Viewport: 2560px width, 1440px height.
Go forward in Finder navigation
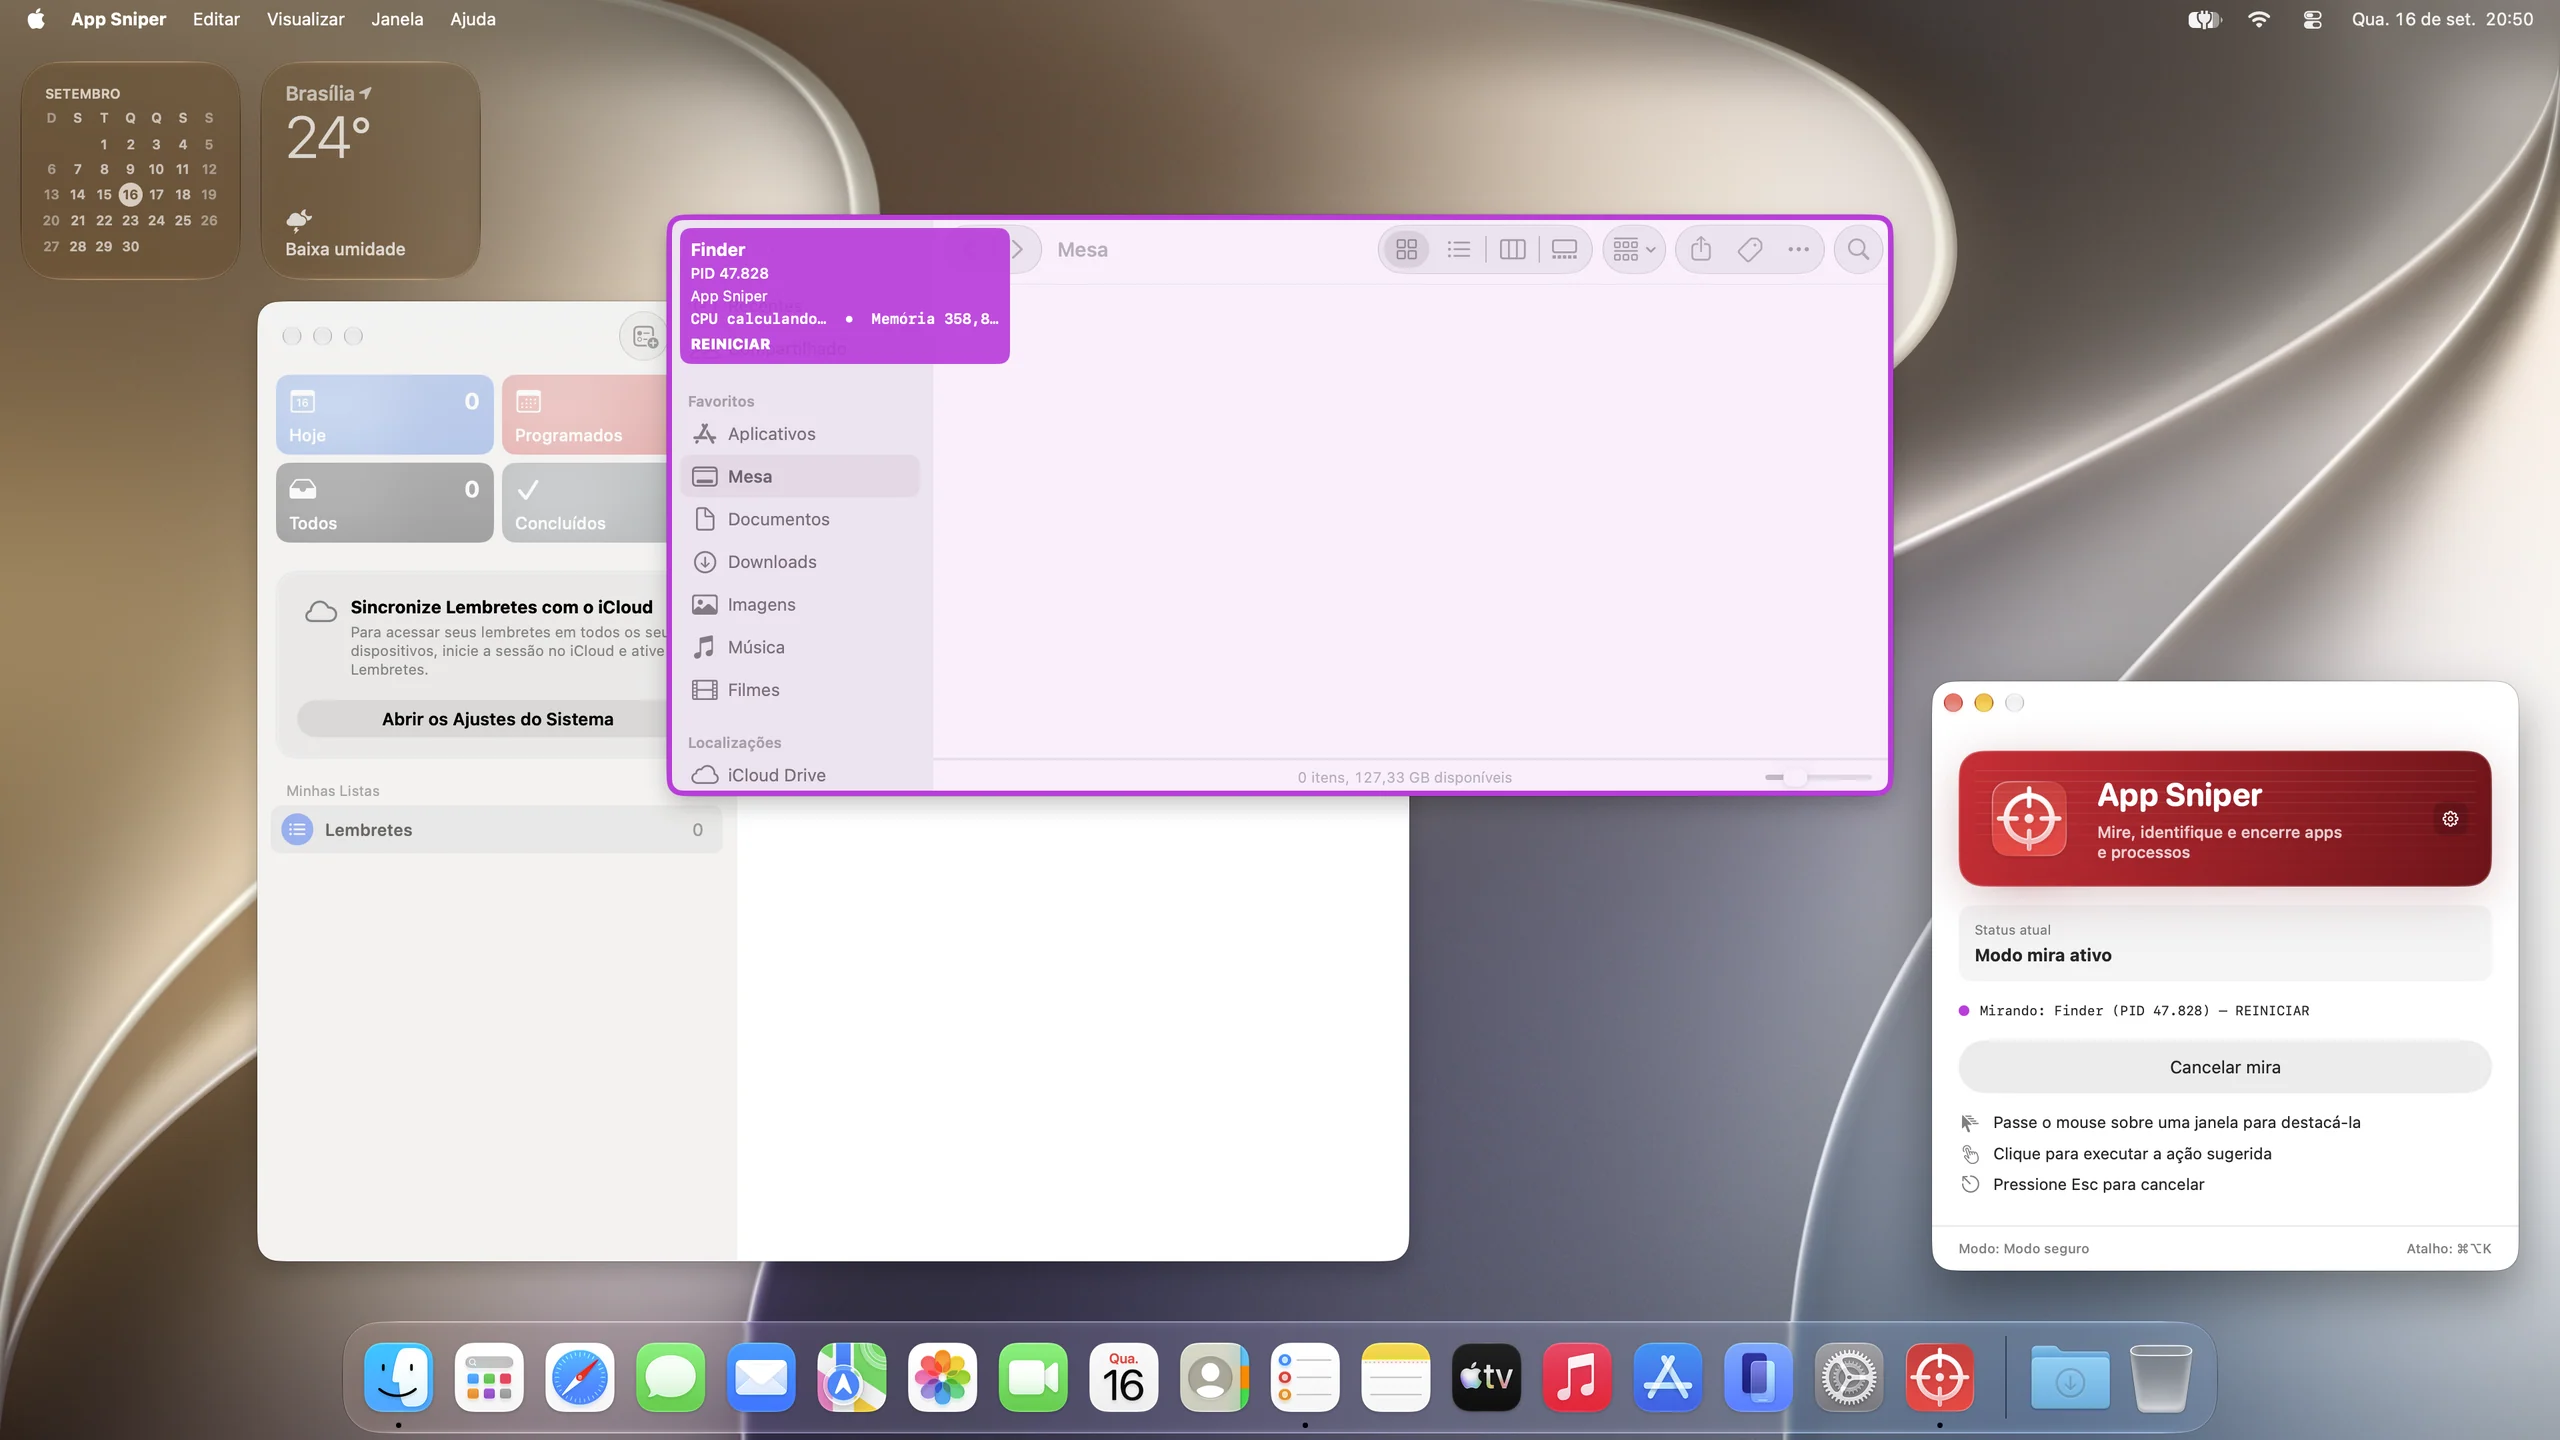(x=1018, y=250)
